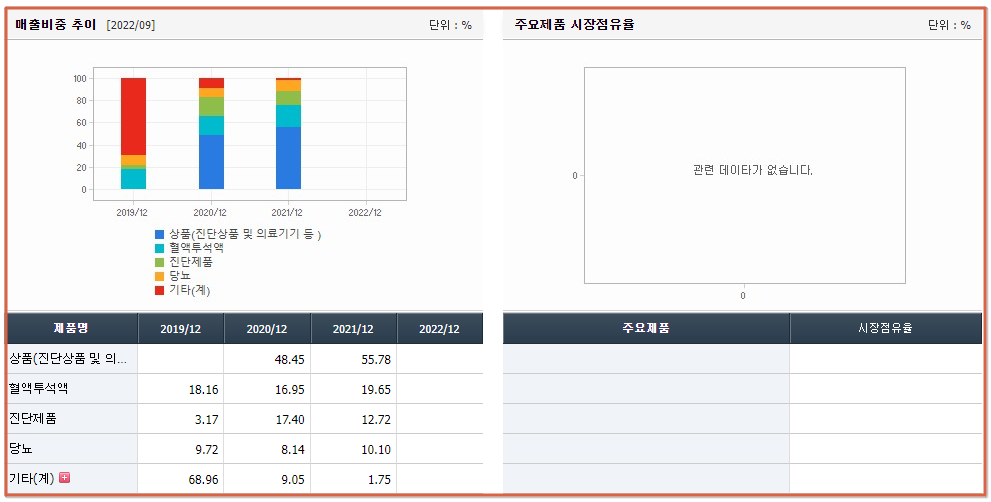Click the 19.65 cell value

[376, 389]
